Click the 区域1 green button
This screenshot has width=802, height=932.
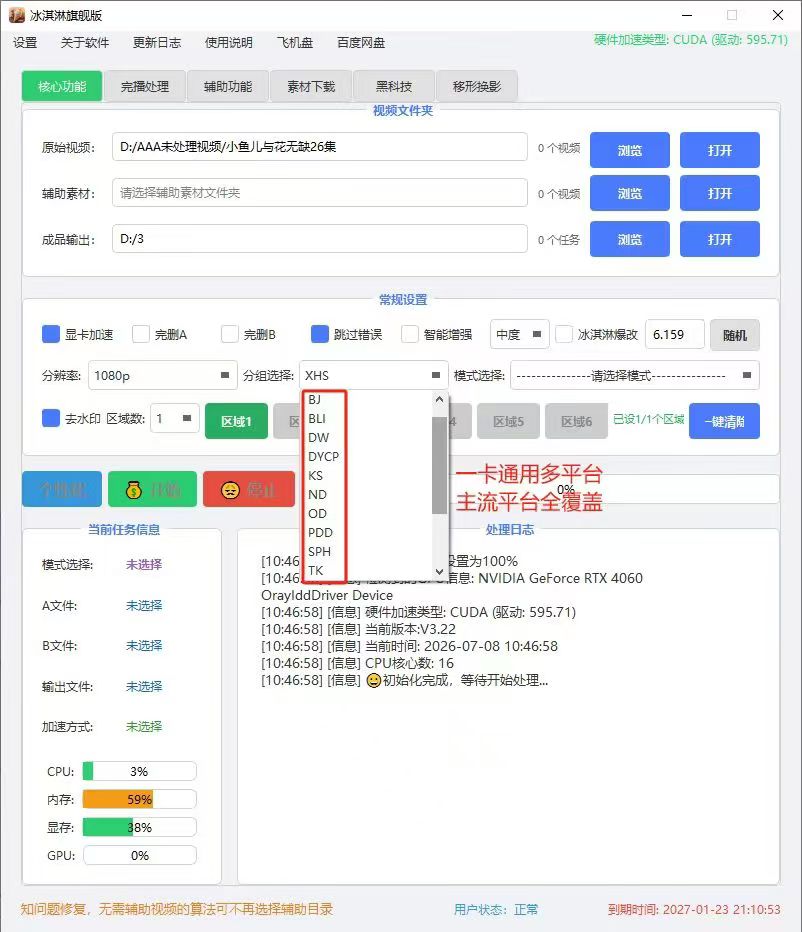coord(236,421)
